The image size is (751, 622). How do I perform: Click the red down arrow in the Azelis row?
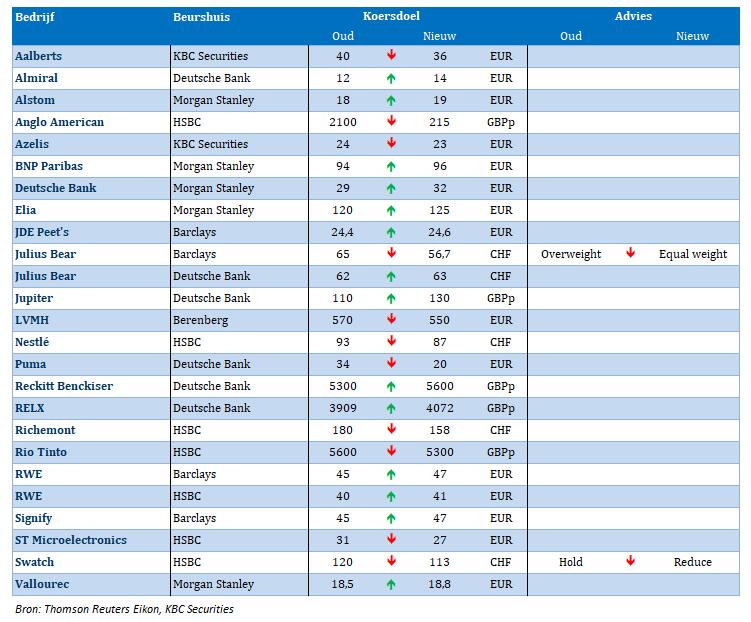click(x=391, y=143)
